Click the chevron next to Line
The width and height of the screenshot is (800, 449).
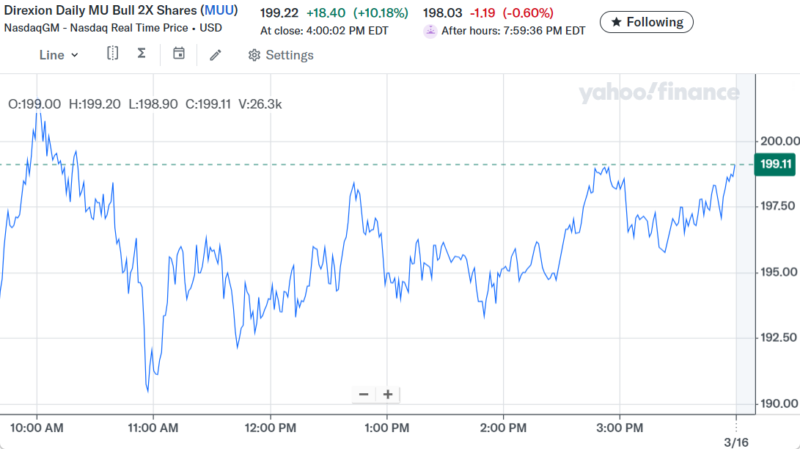tap(75, 55)
